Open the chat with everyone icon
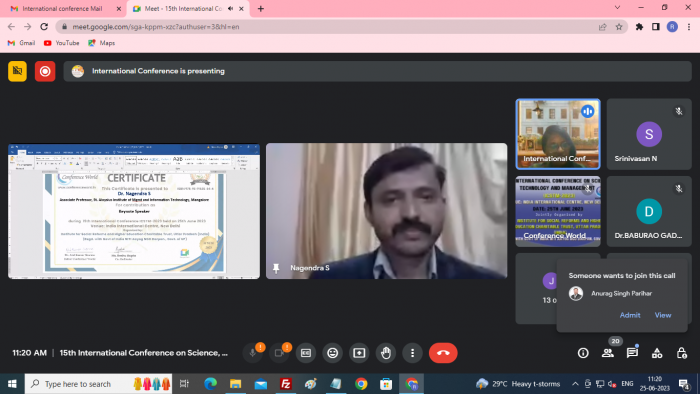 632,353
